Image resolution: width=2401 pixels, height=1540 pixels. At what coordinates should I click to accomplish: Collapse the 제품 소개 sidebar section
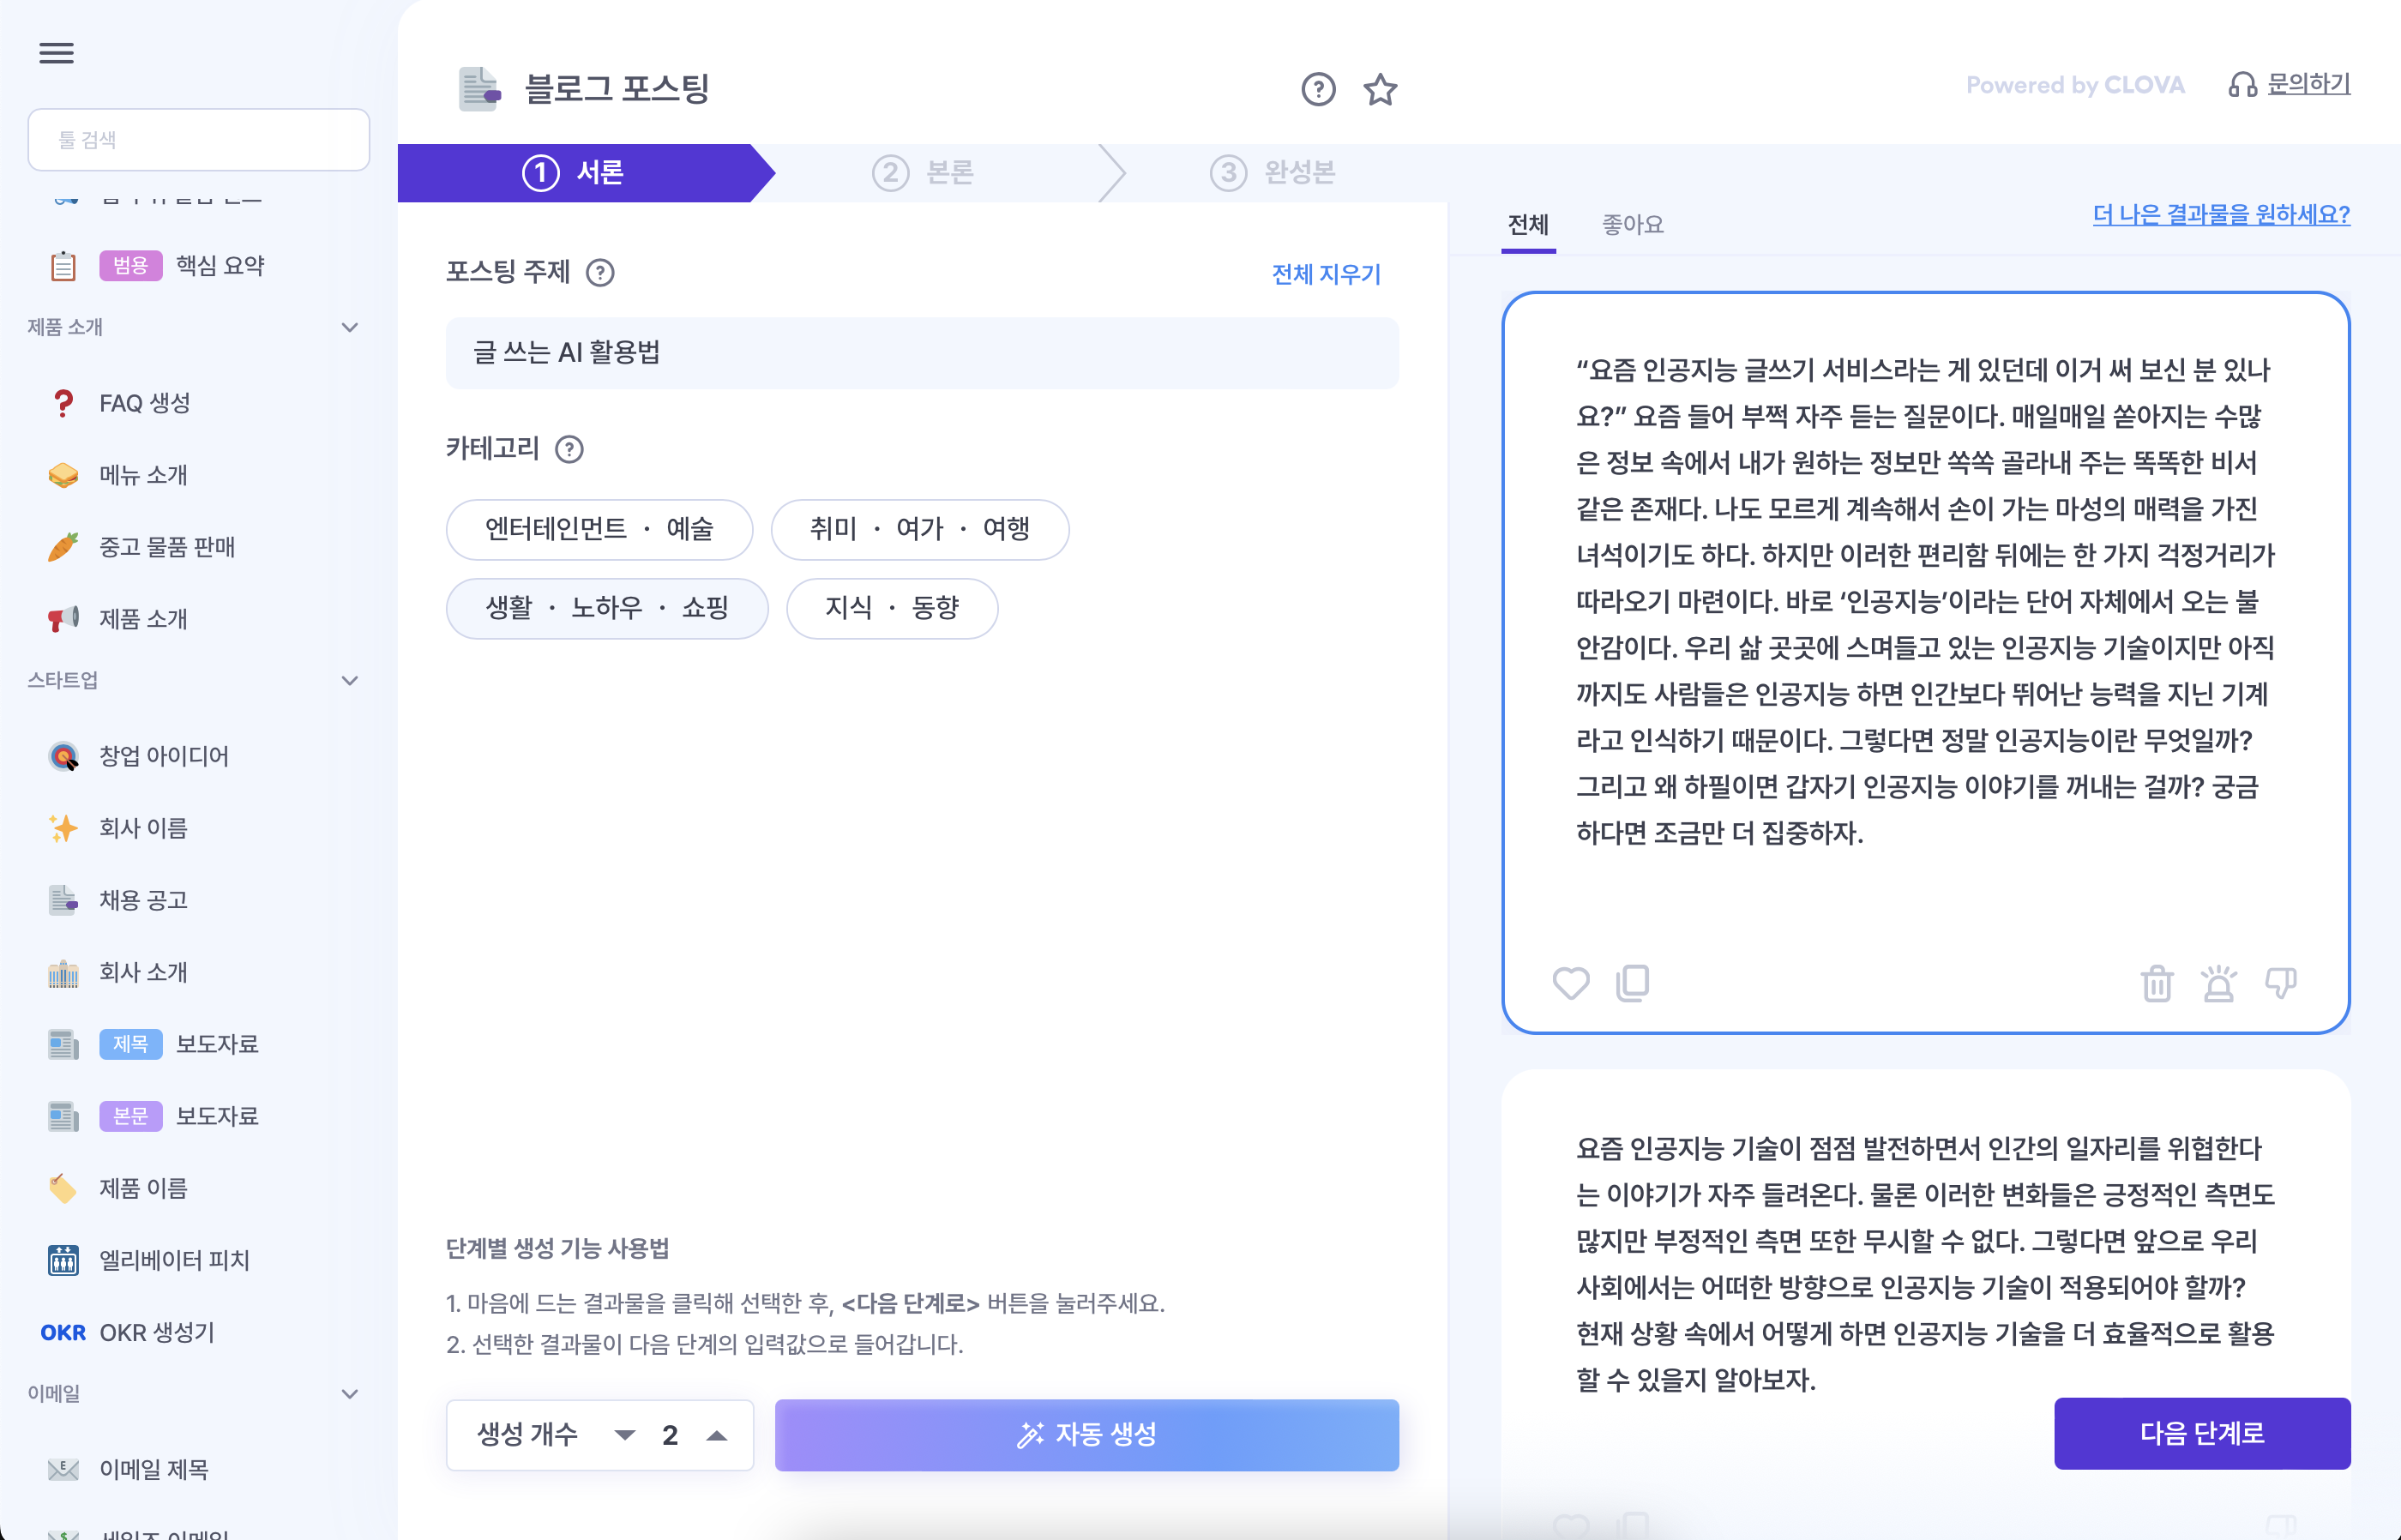pyautogui.click(x=349, y=327)
